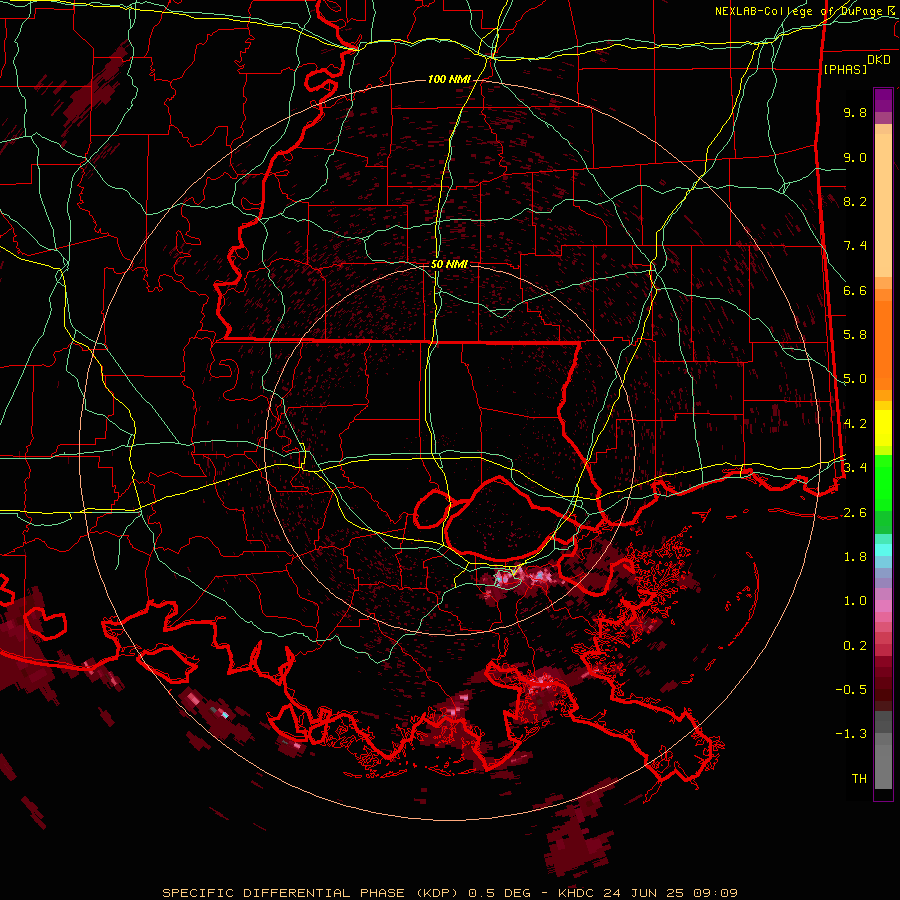Click the -0.5 value on the scale
The height and width of the screenshot is (900, 900).
coord(851,690)
